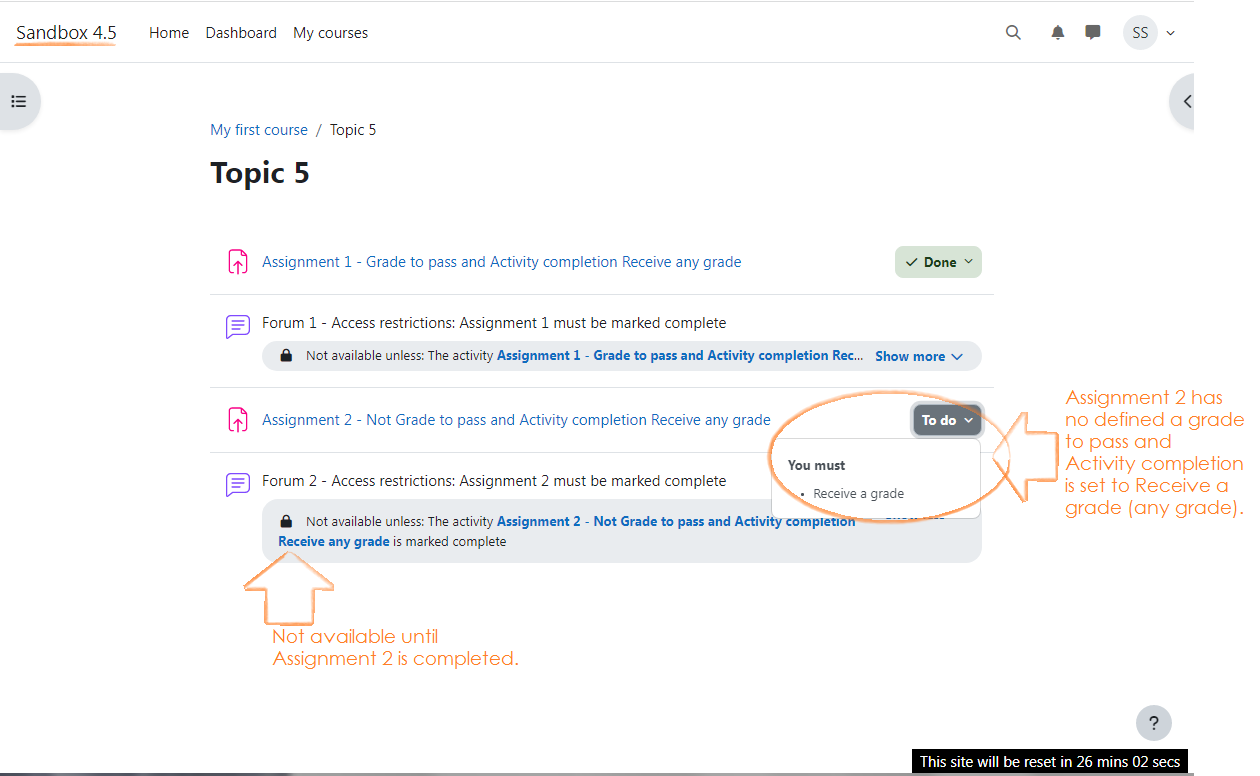Click the Forum 2 speech icon
The width and height of the screenshot is (1260, 776).
[x=237, y=484]
